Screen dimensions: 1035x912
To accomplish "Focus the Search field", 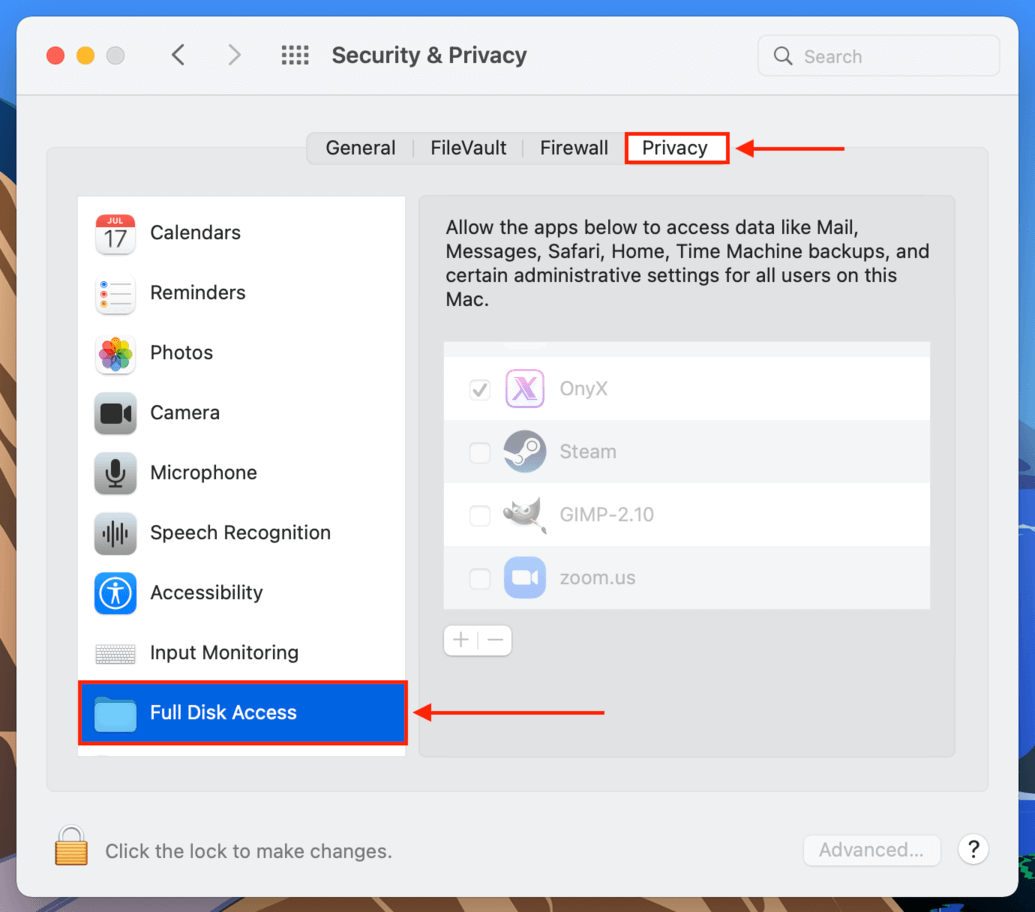I will point(879,56).
